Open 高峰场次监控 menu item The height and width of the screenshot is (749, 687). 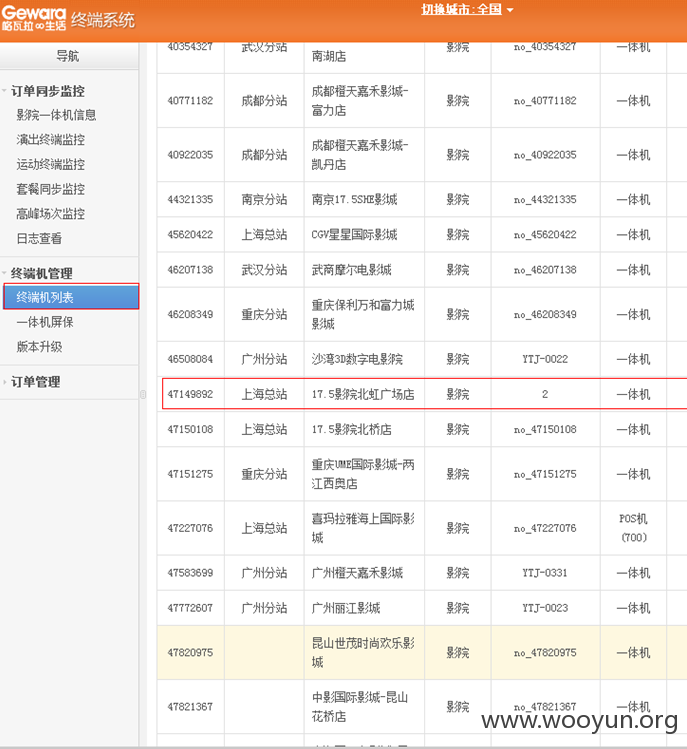pos(50,214)
